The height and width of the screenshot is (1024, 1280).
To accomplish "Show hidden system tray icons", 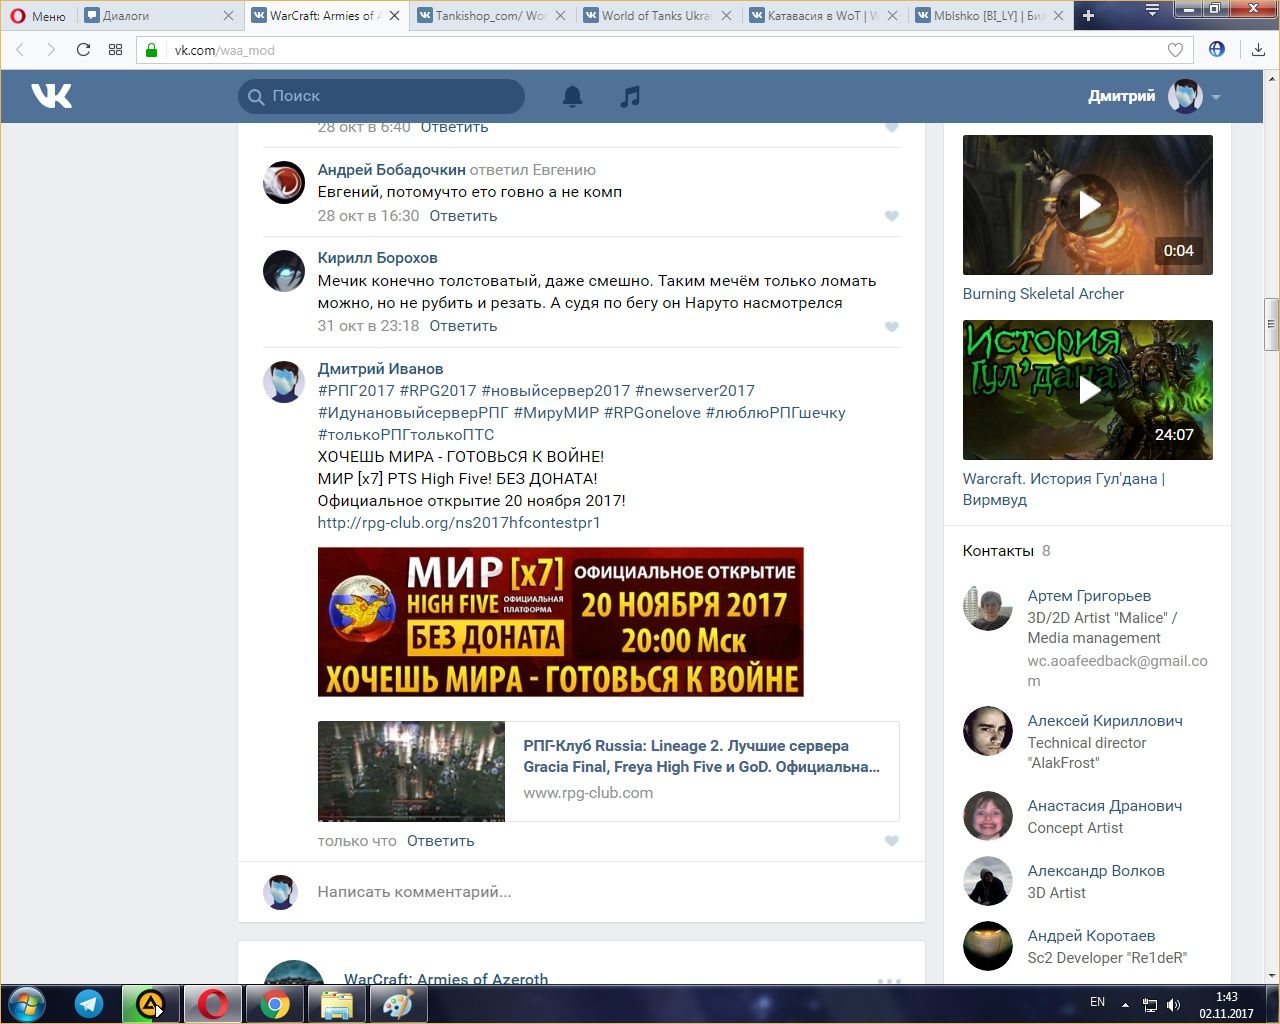I will [x=1125, y=1004].
